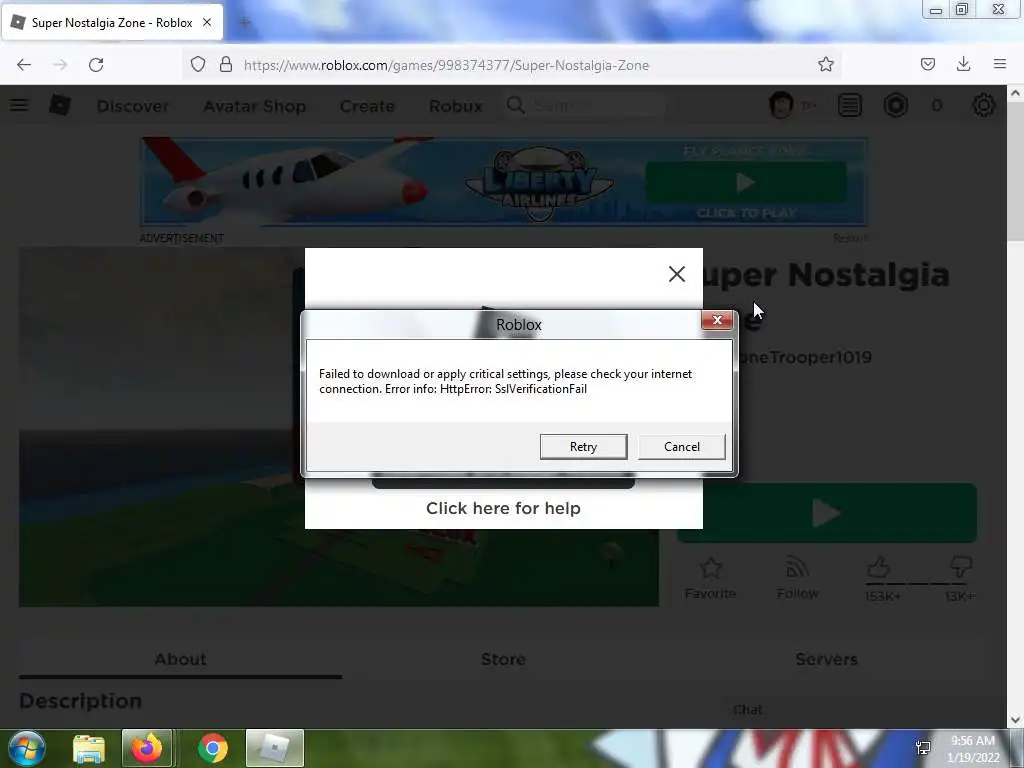Close the white launcher popup with X
Image resolution: width=1024 pixels, height=768 pixels.
tap(677, 274)
